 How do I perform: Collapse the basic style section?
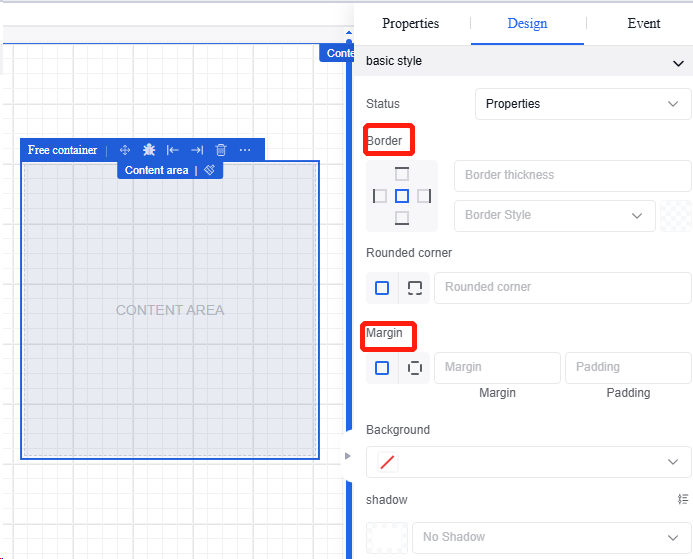(679, 62)
